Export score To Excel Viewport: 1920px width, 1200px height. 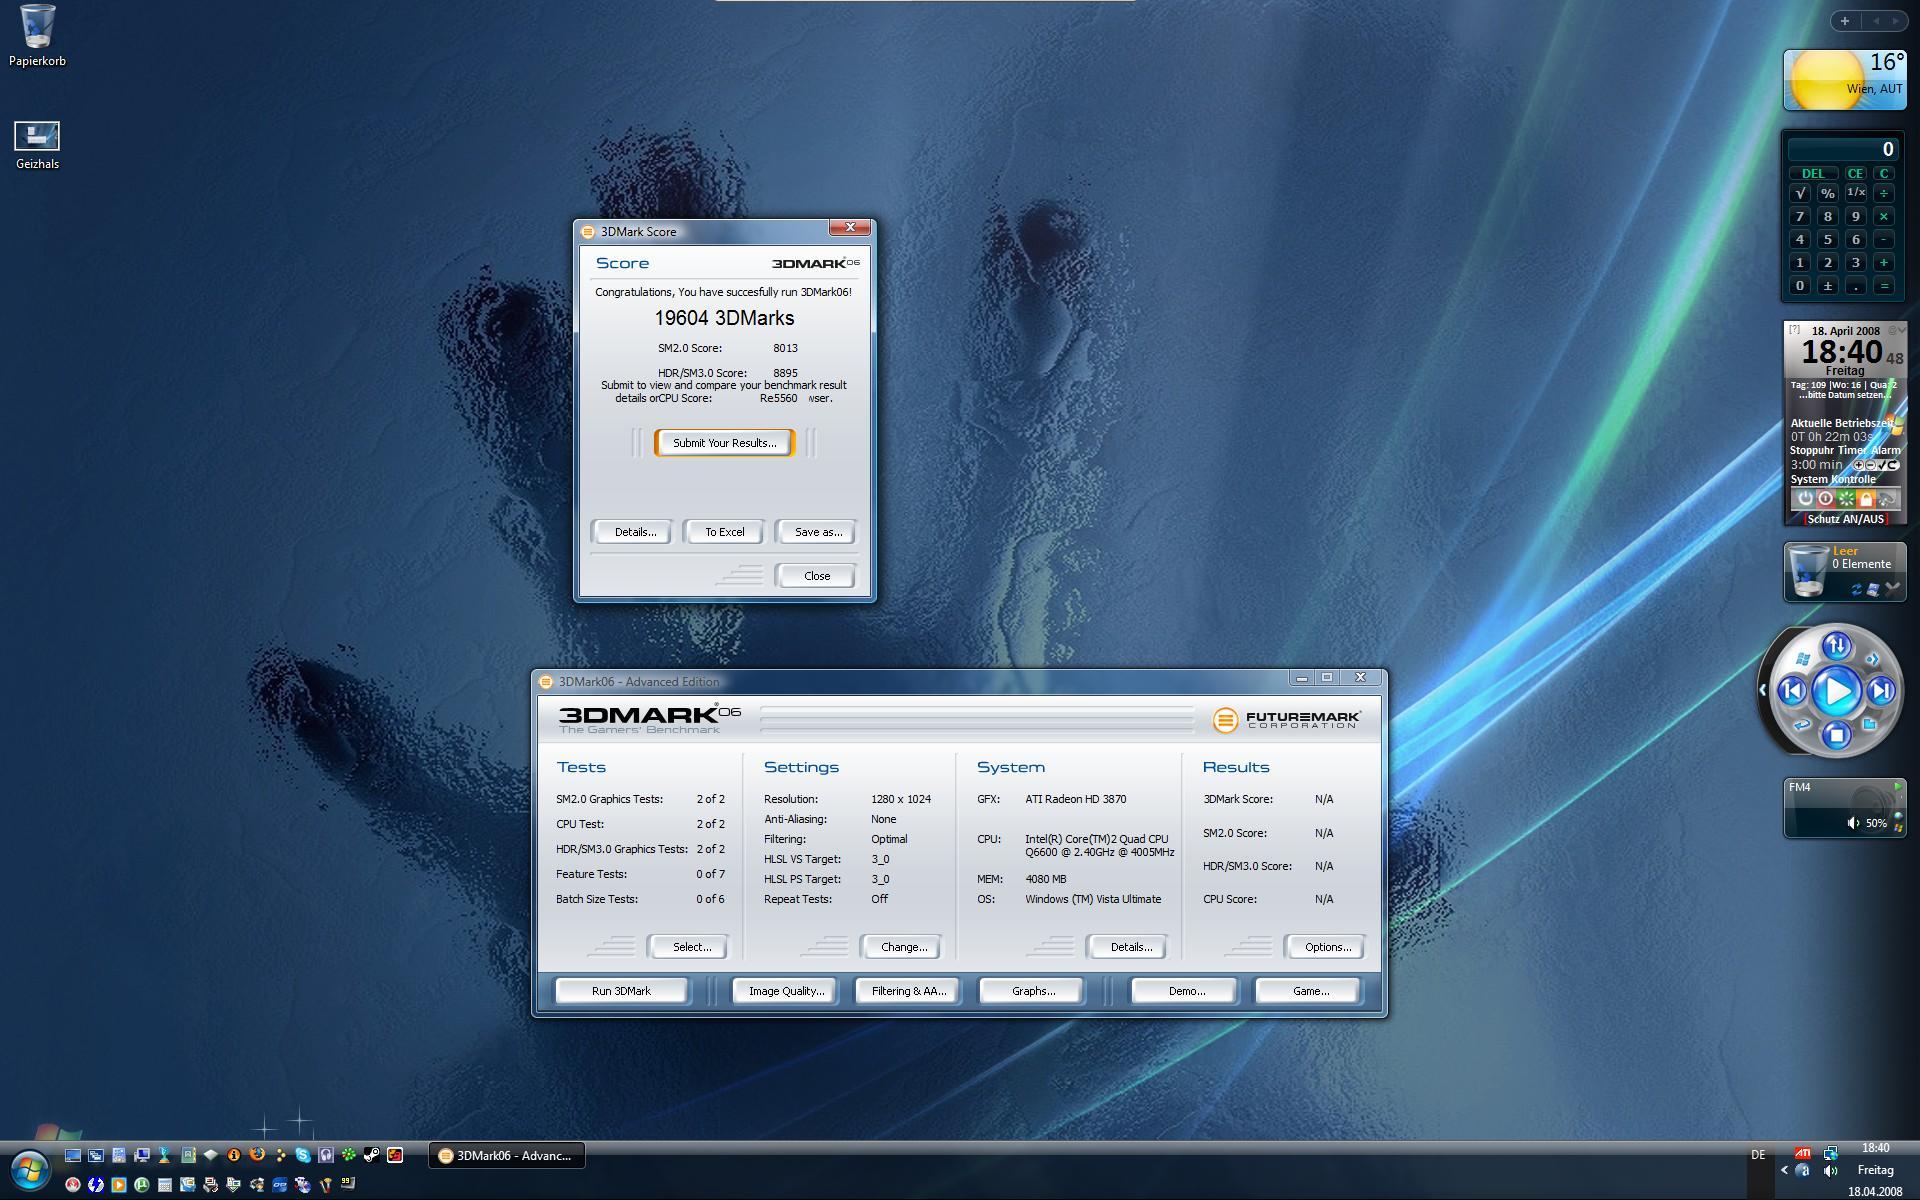point(724,532)
